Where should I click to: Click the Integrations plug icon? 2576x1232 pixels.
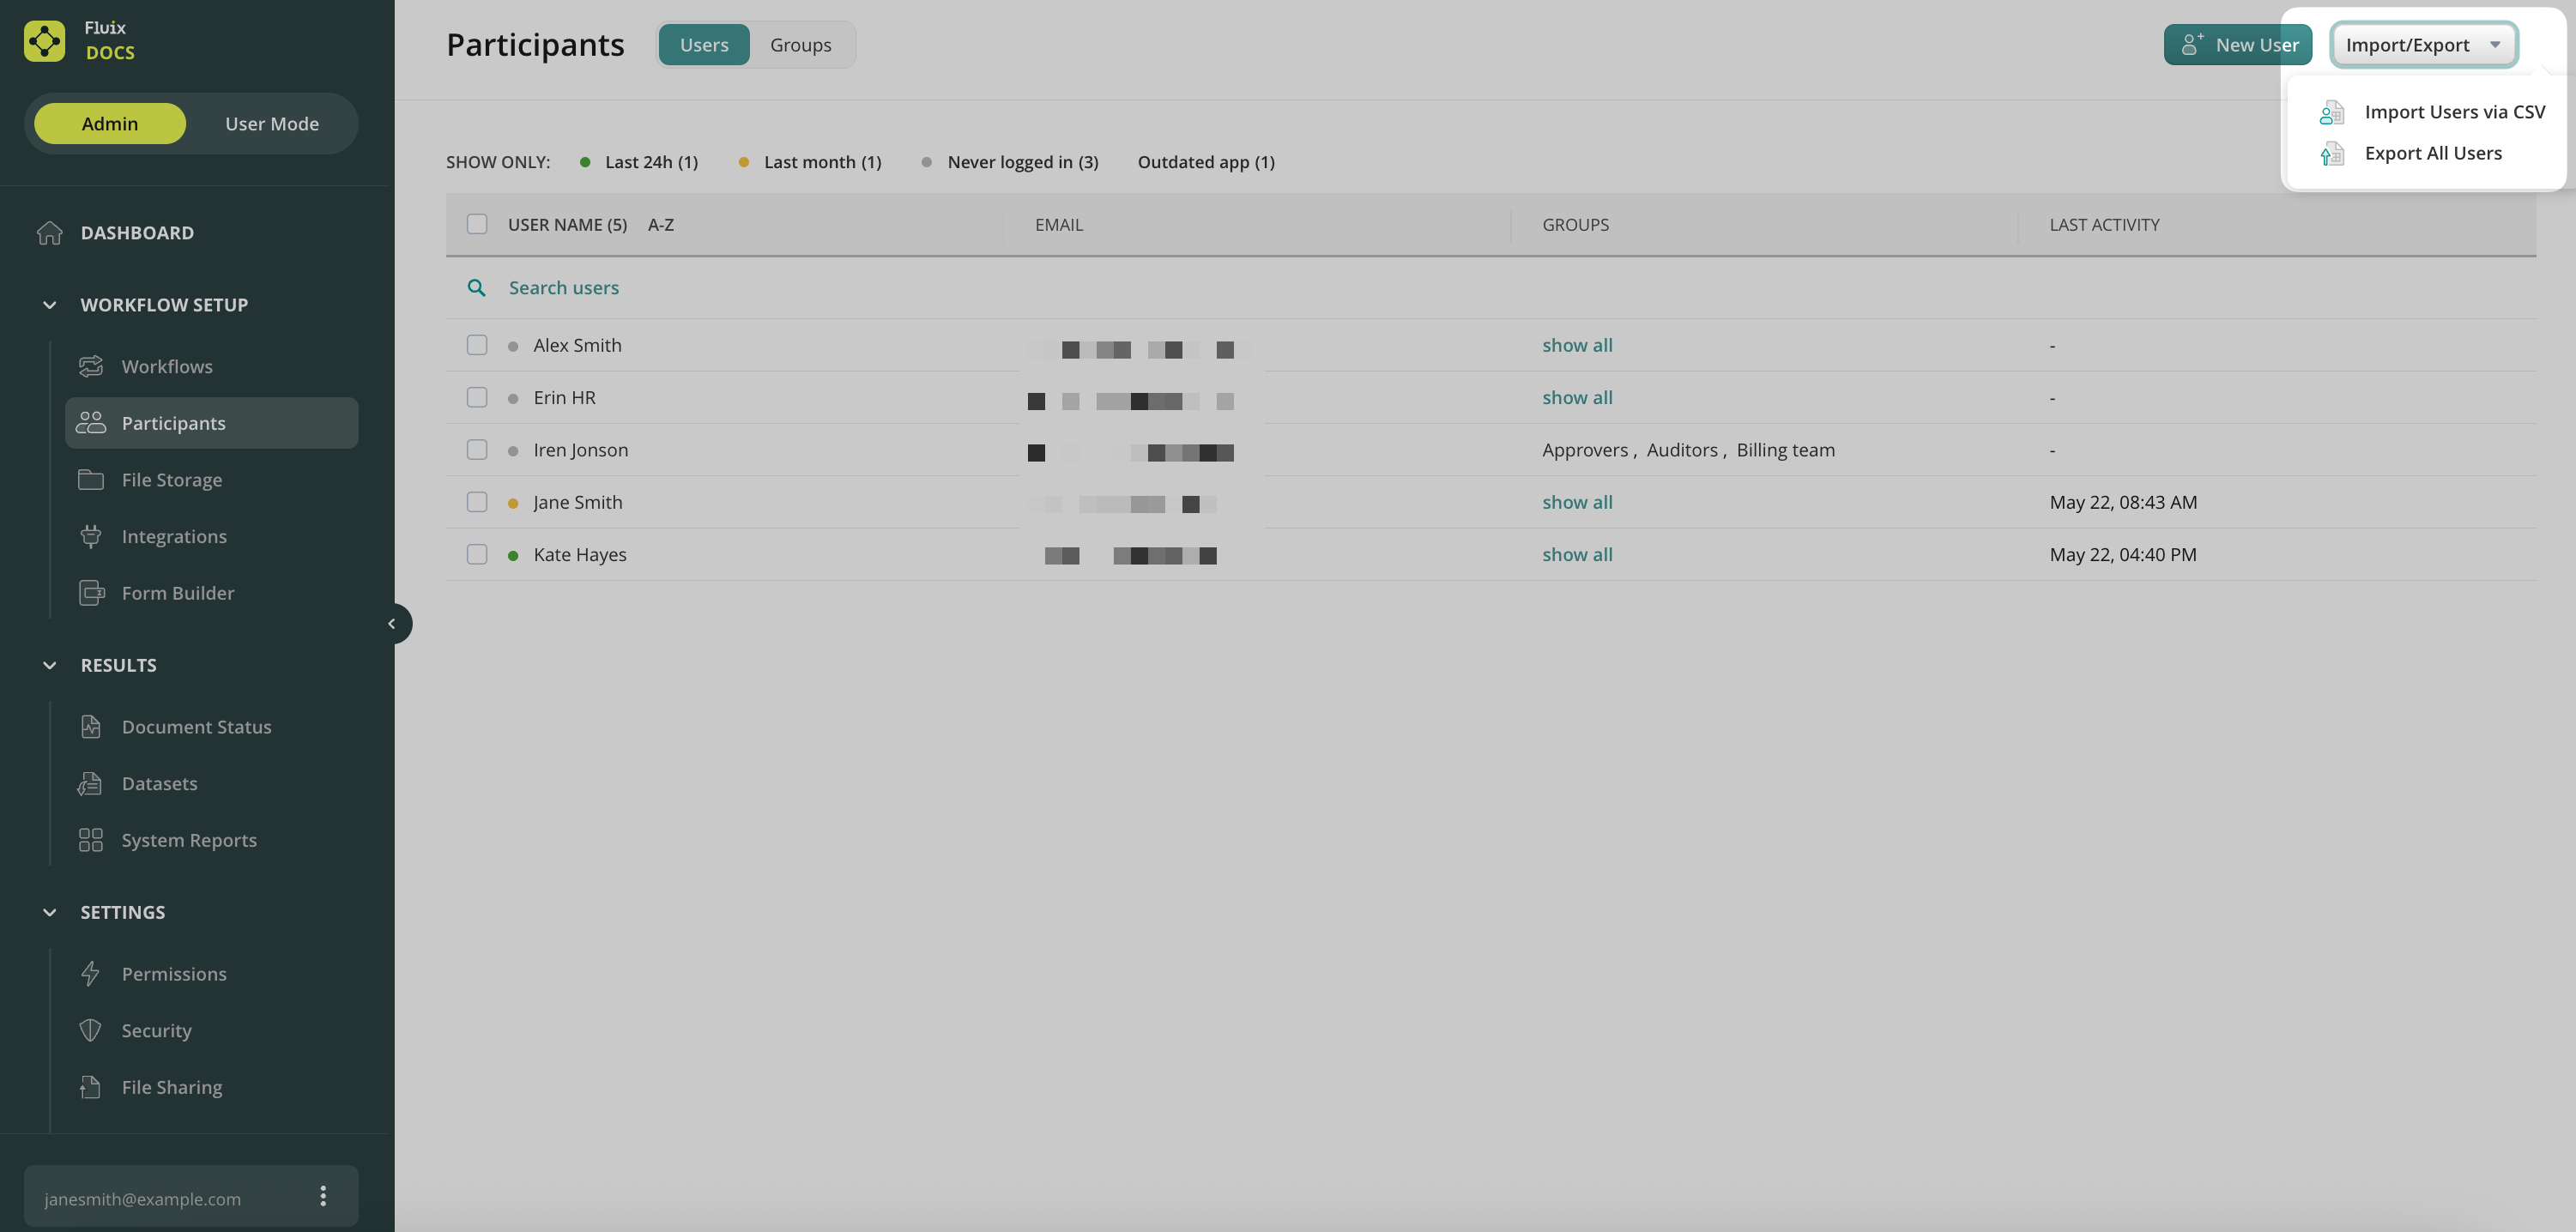(91, 536)
